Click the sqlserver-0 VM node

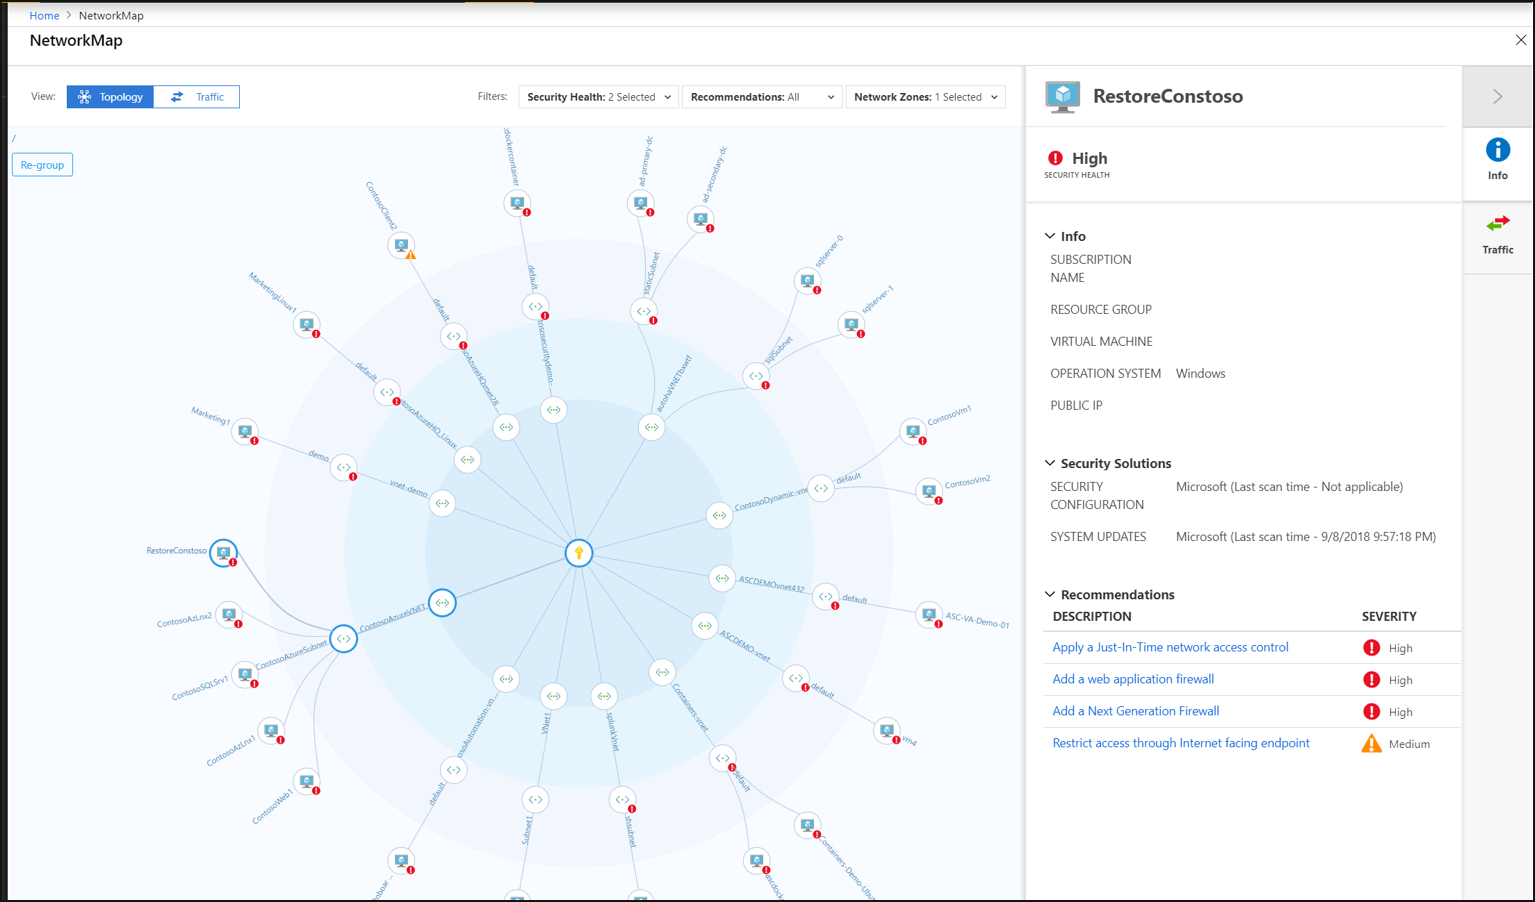click(x=808, y=281)
